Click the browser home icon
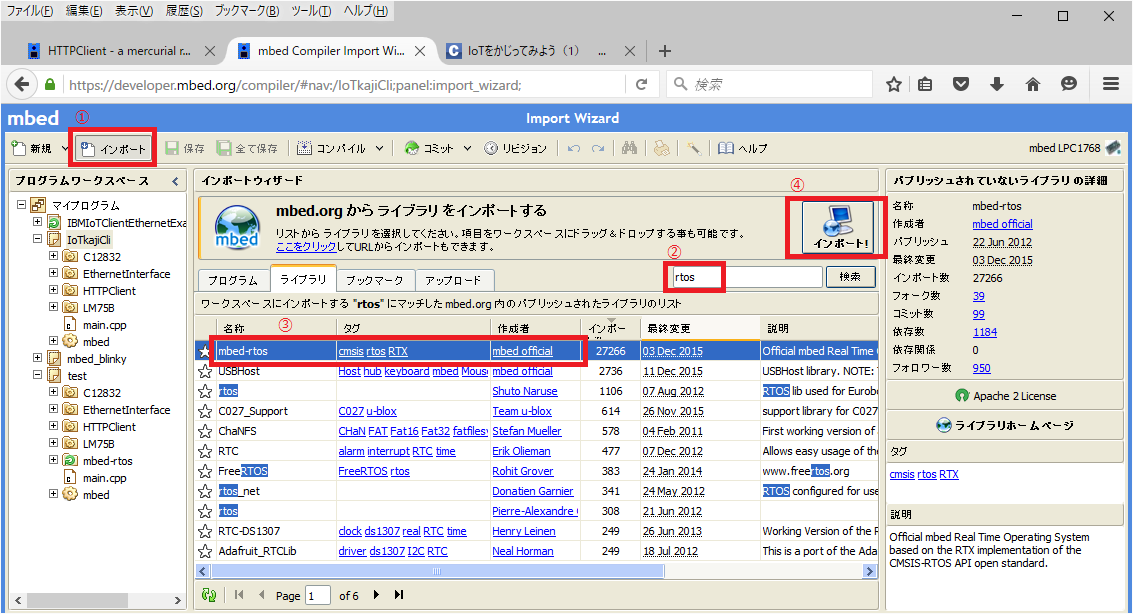Screen dimensions: 1133x614 1033,85
